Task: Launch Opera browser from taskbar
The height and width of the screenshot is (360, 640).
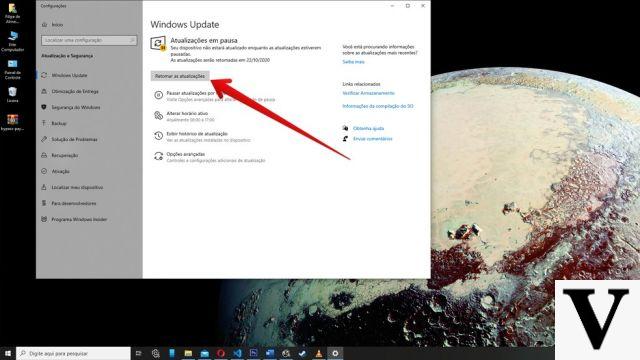Action: click(x=221, y=353)
